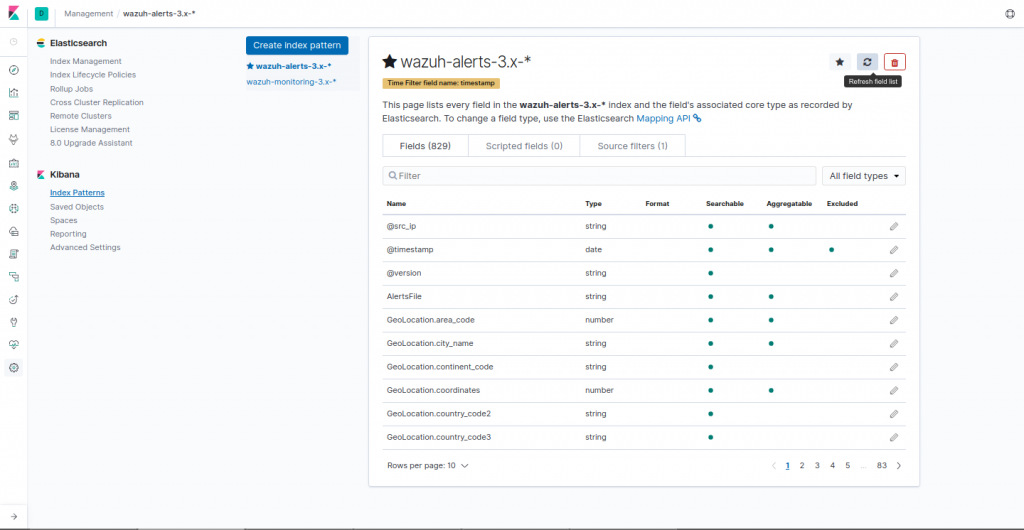Open the green D space avatar

[41, 13]
